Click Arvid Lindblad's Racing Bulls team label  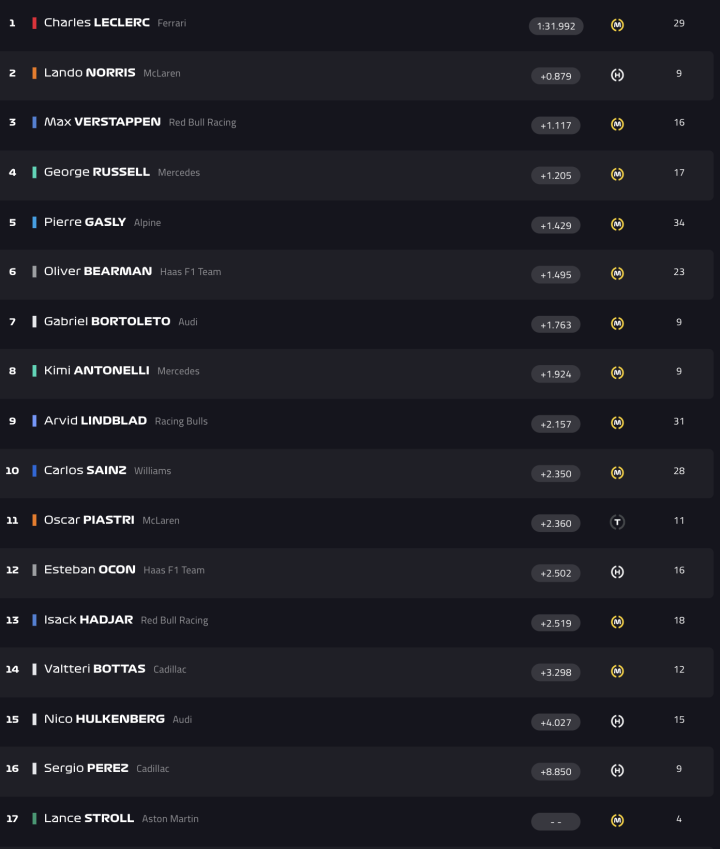point(181,422)
